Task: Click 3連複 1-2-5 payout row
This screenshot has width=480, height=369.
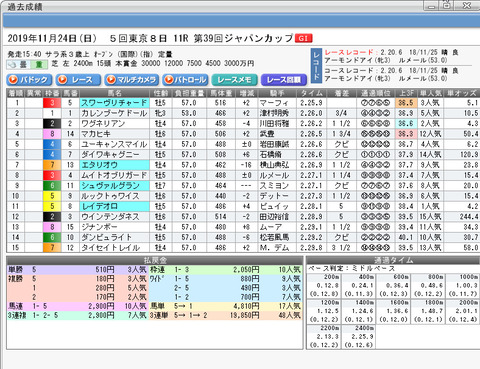Action: [x=77, y=315]
